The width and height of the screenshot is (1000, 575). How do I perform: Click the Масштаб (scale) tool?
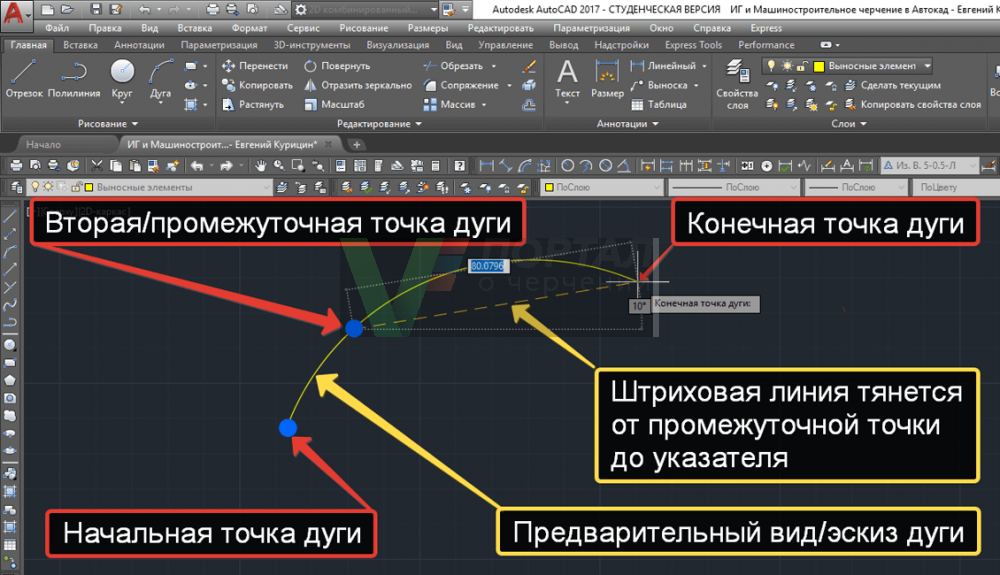[334, 105]
